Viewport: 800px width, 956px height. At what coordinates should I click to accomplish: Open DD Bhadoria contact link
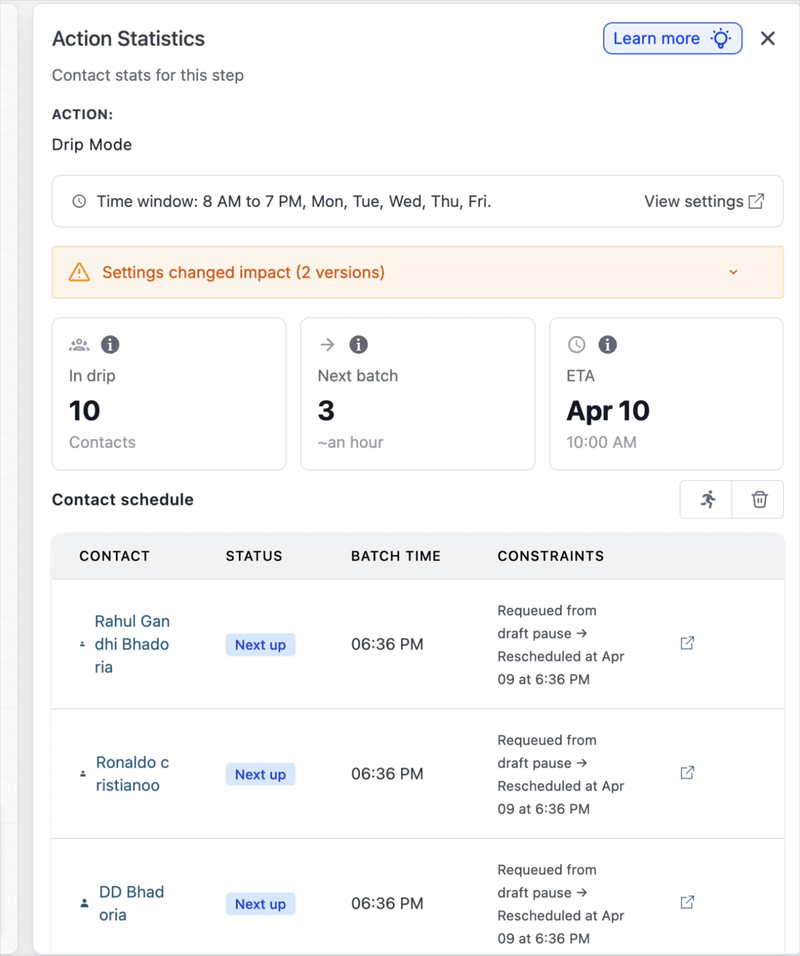pos(131,903)
